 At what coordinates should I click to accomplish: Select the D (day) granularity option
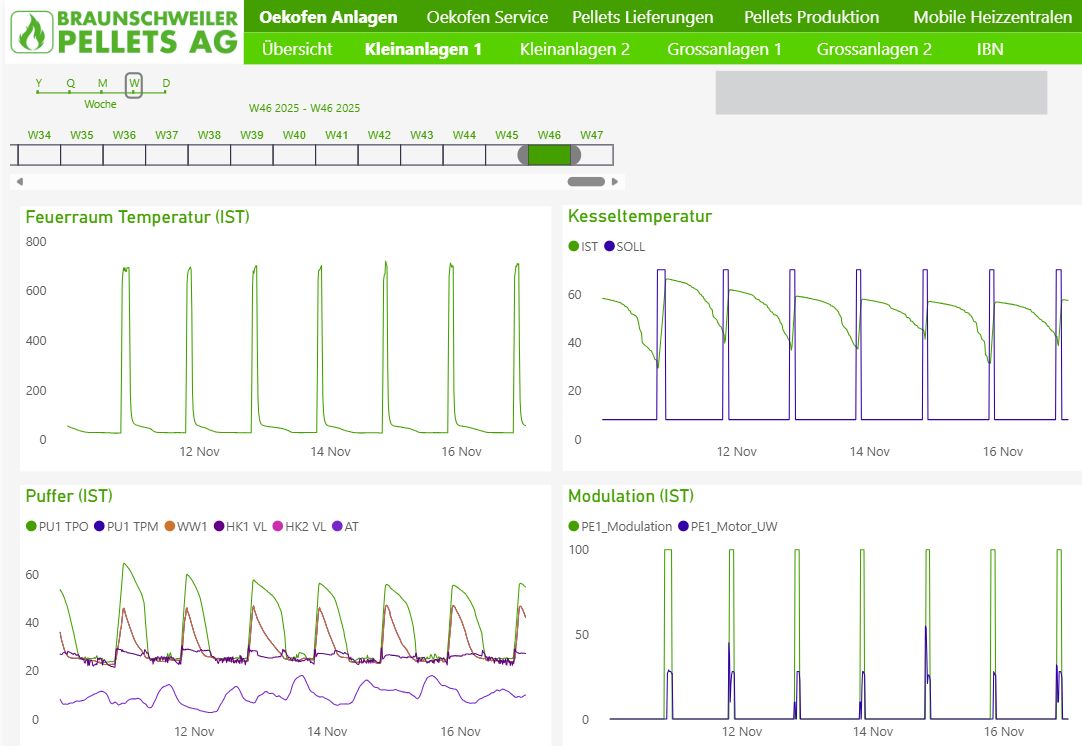tap(166, 90)
